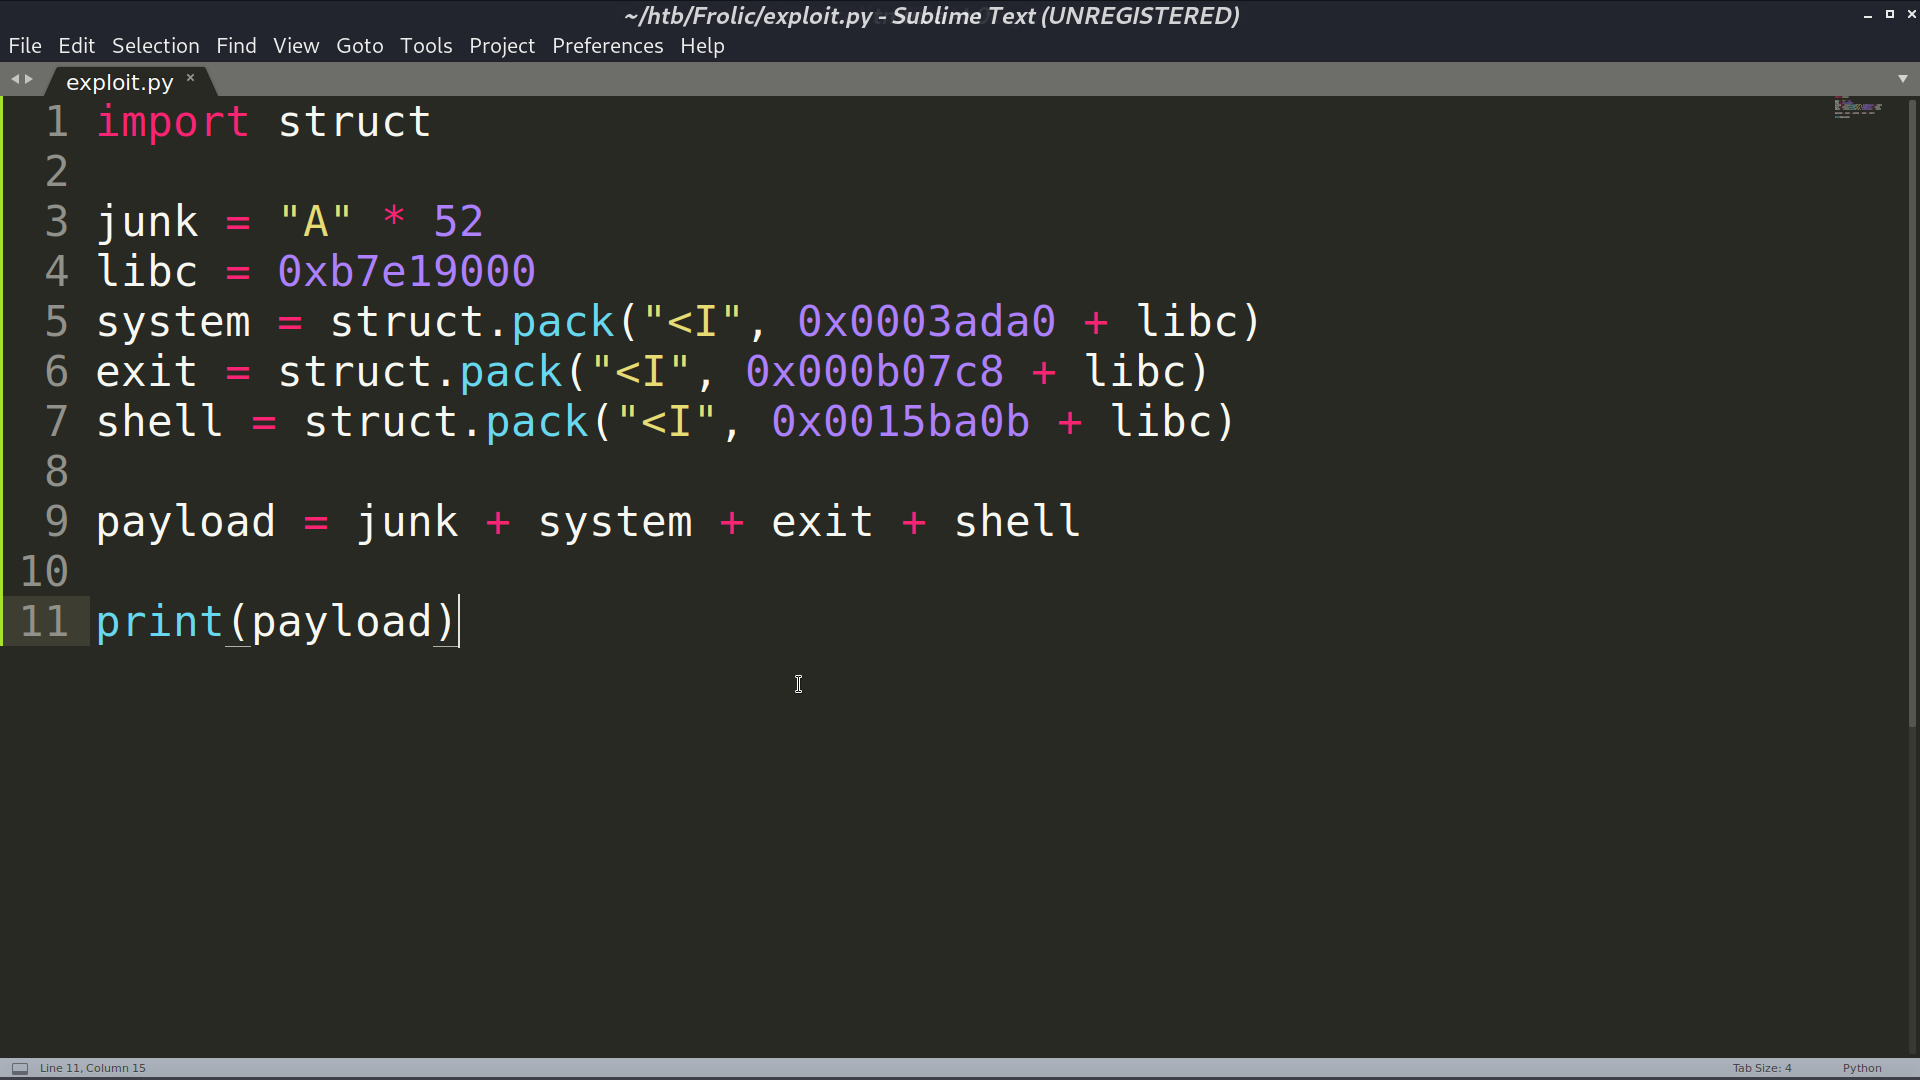The height and width of the screenshot is (1080, 1920).
Task: Click the value 0xb7e19000
Action: point(406,272)
